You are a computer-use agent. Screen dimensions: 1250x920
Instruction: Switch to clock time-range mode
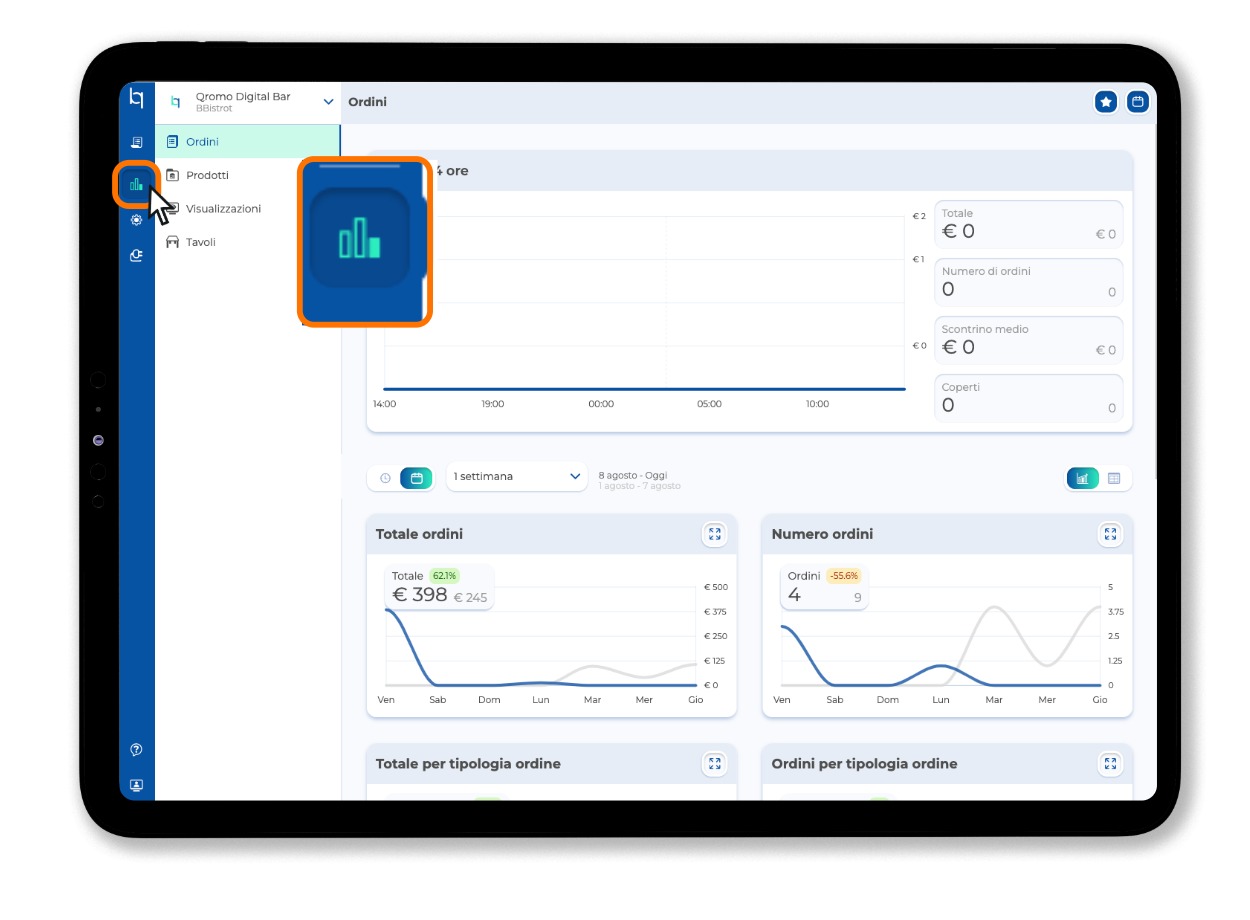tap(385, 478)
